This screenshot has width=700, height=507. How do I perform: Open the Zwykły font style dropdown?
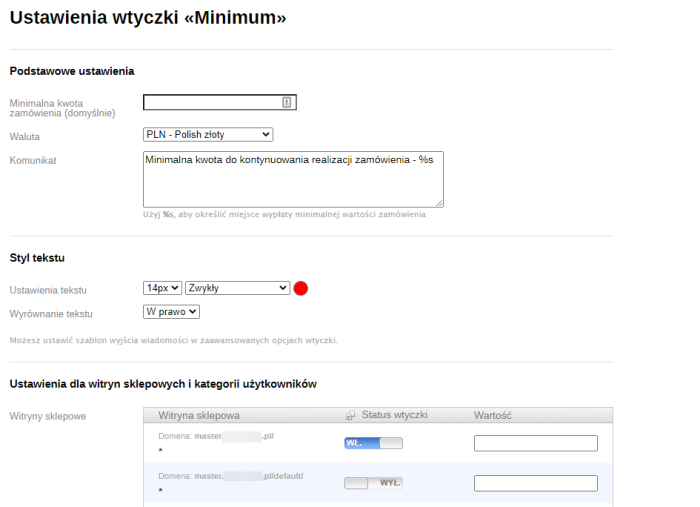pos(237,288)
